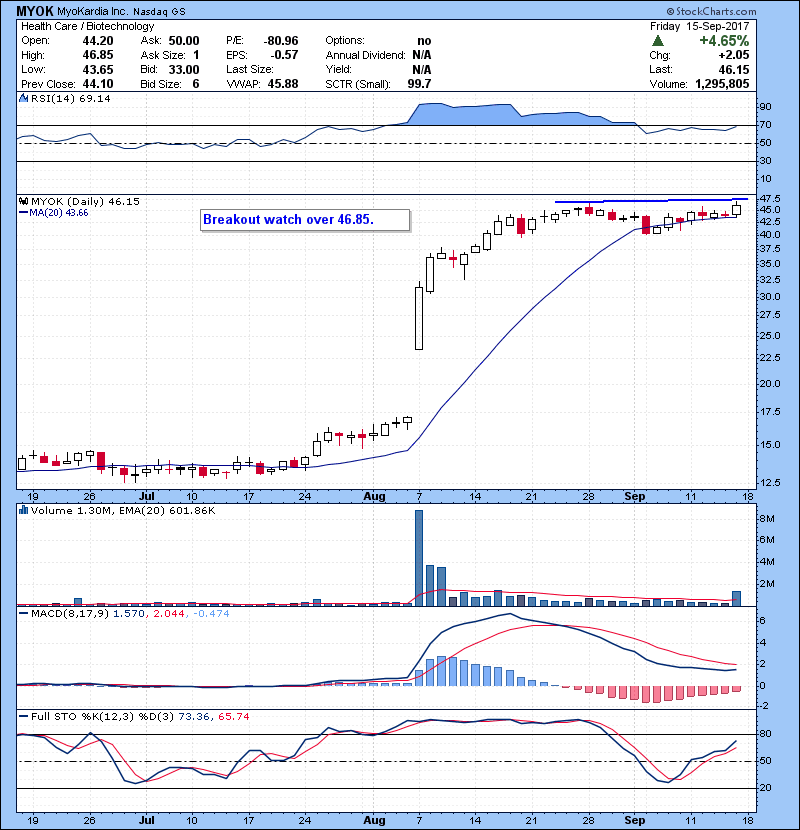800x830 pixels.
Task: Click the +4.65% percent change
Action: click(724, 41)
